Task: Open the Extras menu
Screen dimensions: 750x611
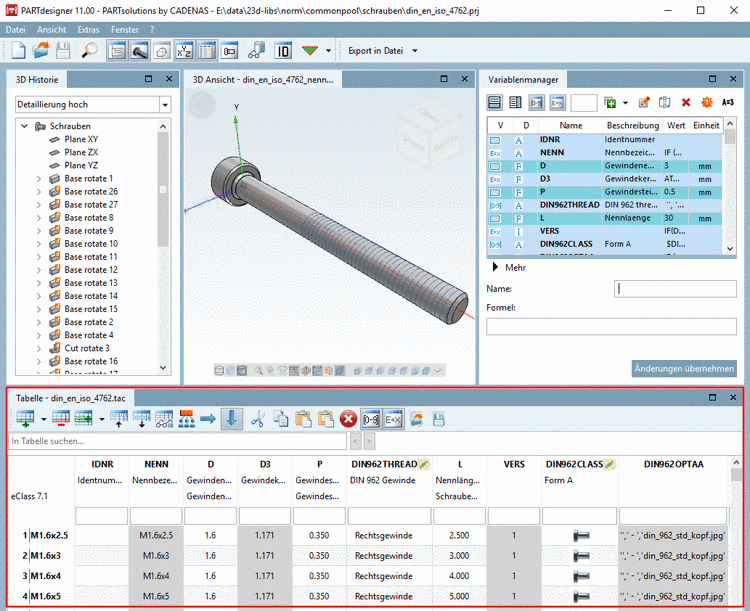Action: tap(88, 30)
